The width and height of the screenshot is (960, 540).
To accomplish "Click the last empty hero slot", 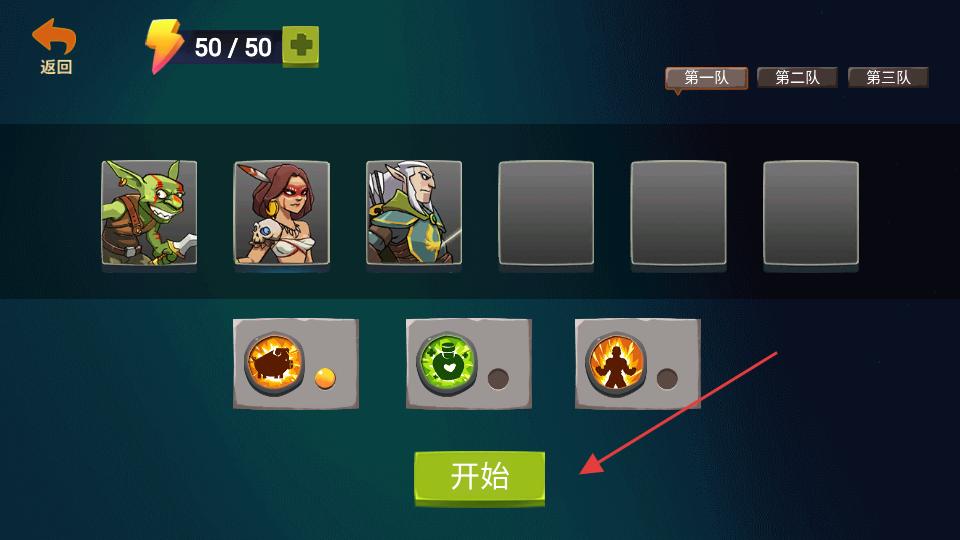I will click(x=811, y=213).
